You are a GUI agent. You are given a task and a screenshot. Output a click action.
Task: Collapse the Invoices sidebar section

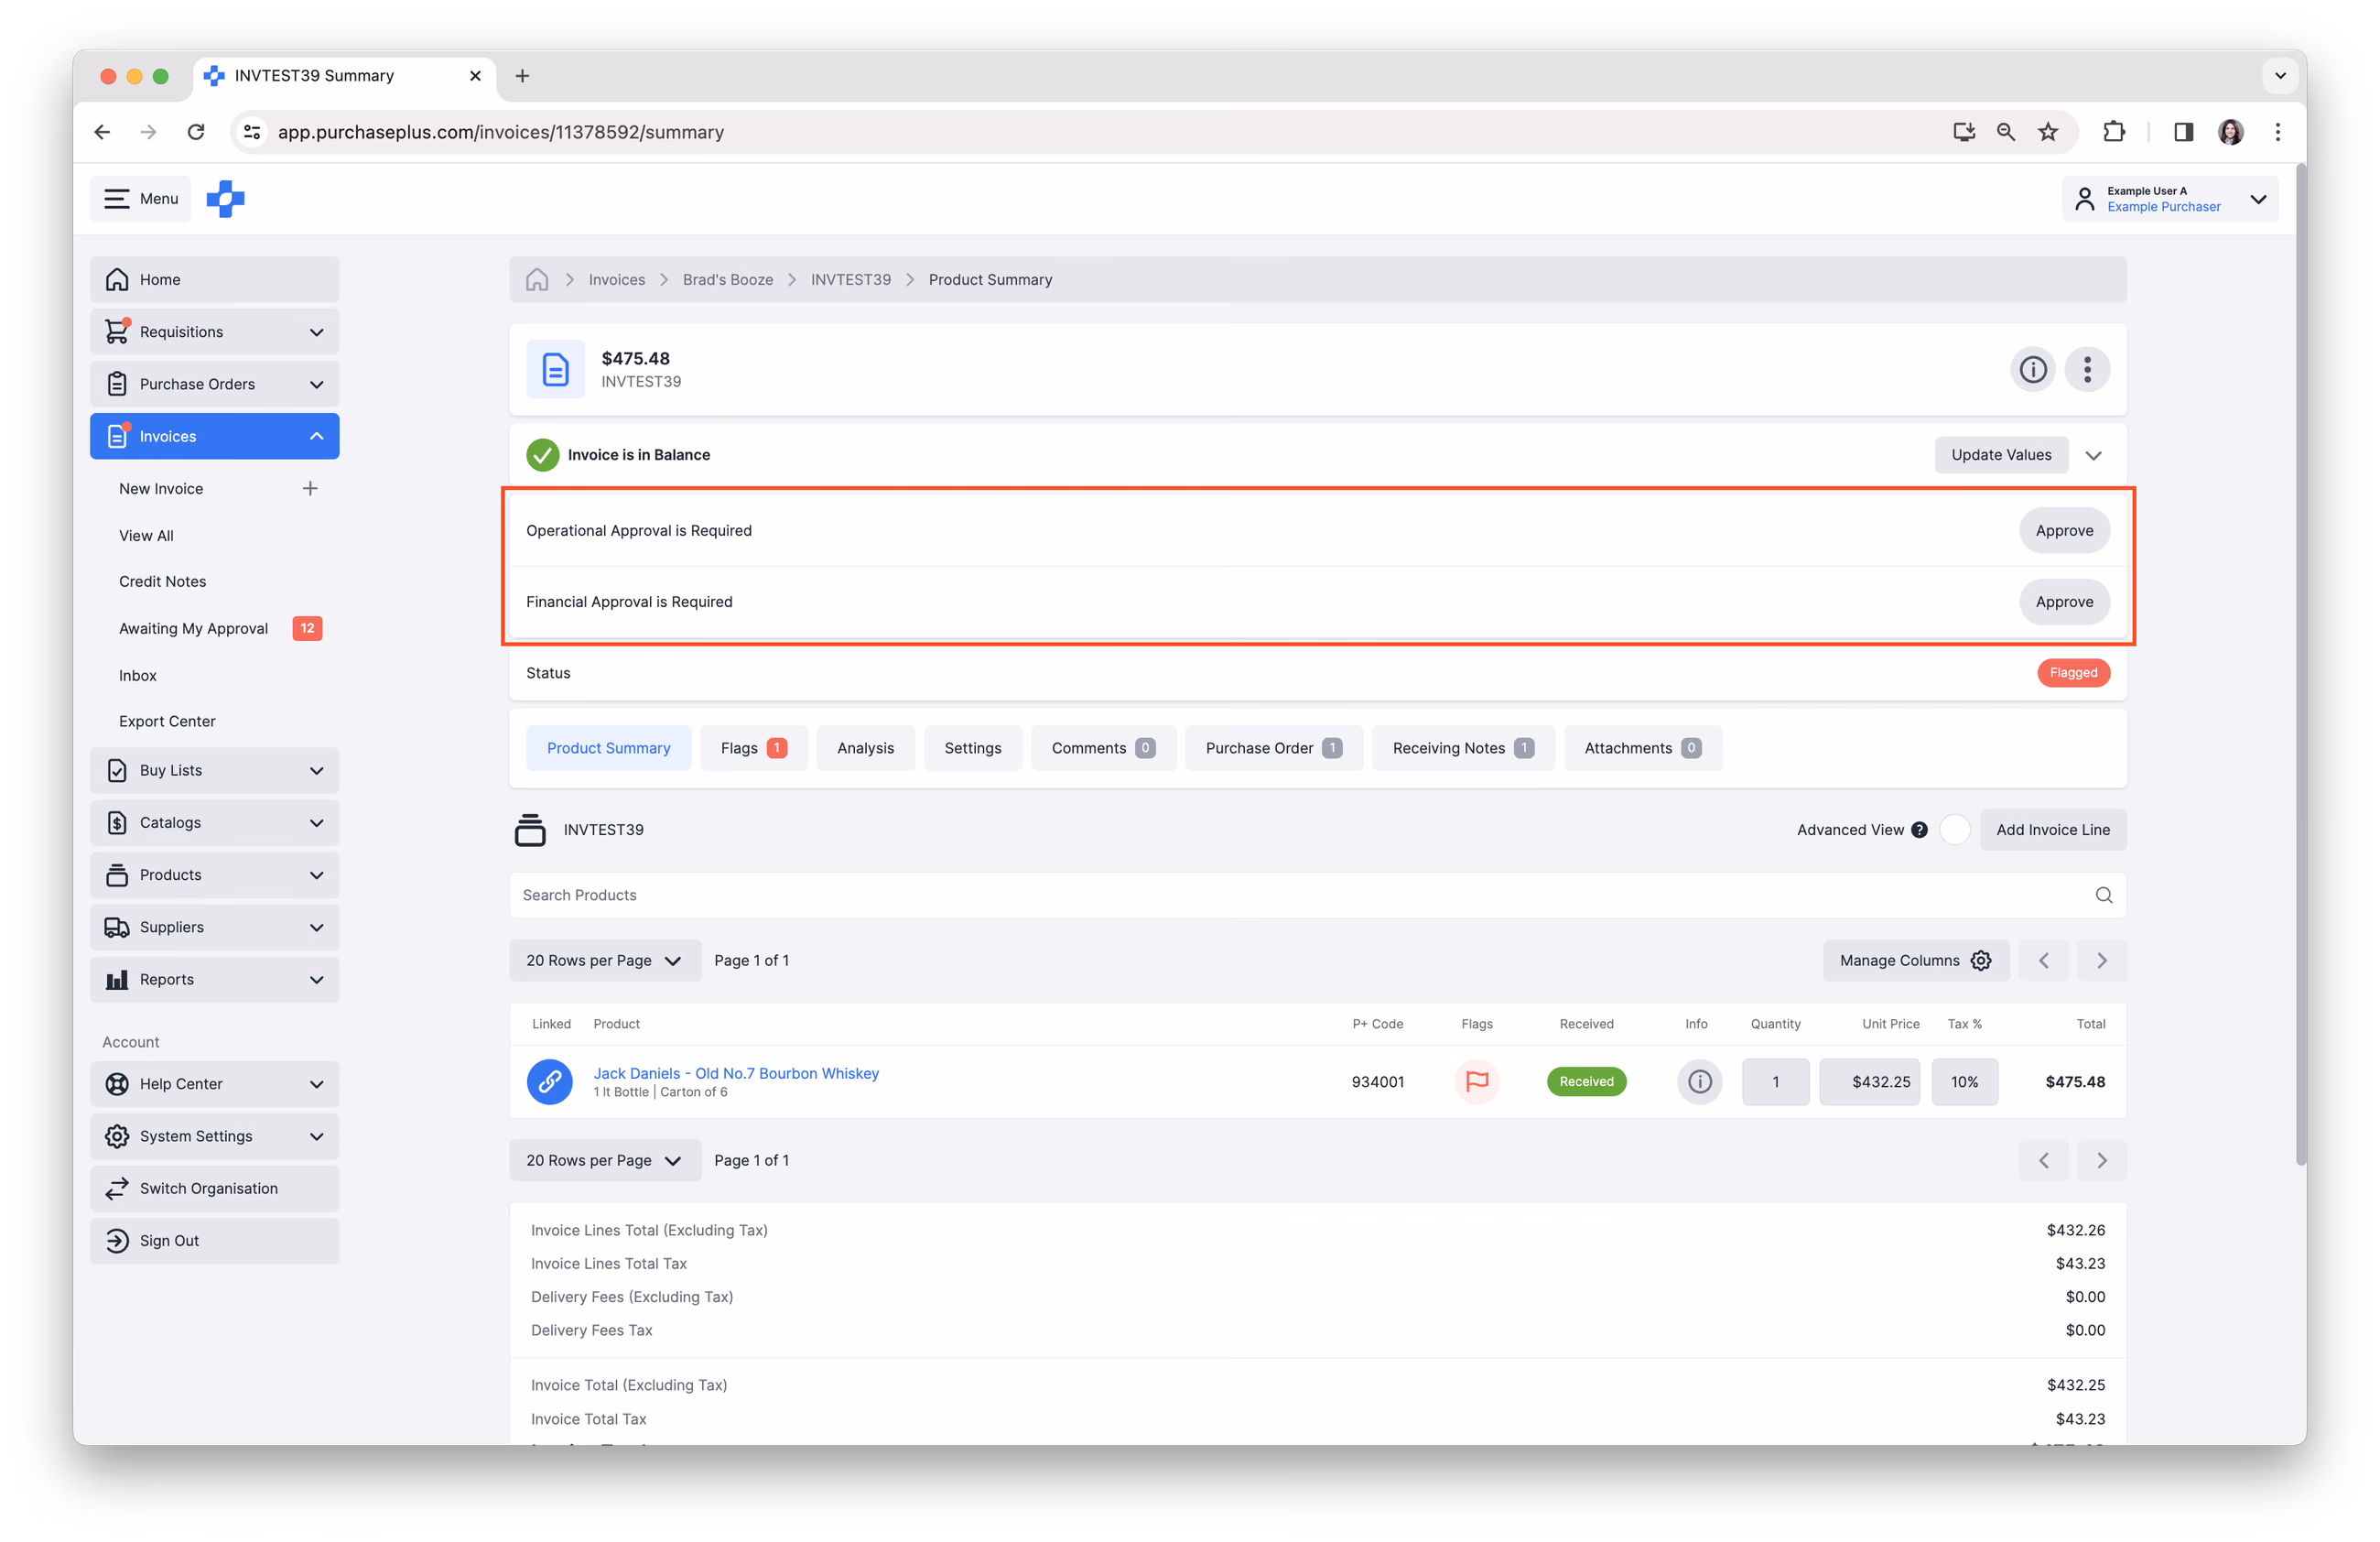(x=215, y=437)
